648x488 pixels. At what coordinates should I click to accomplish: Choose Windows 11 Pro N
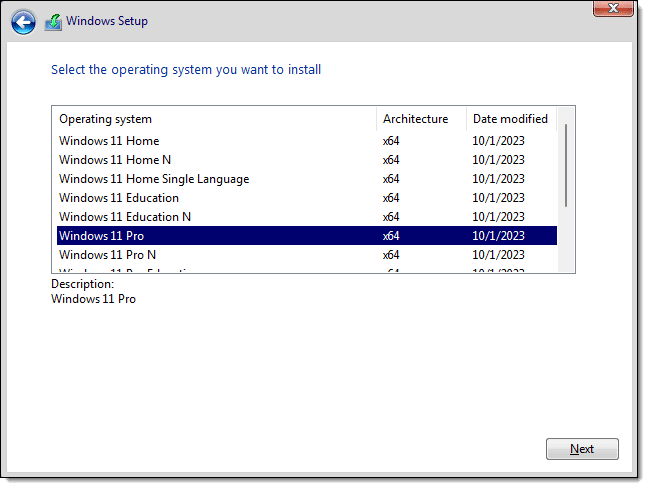pos(307,255)
